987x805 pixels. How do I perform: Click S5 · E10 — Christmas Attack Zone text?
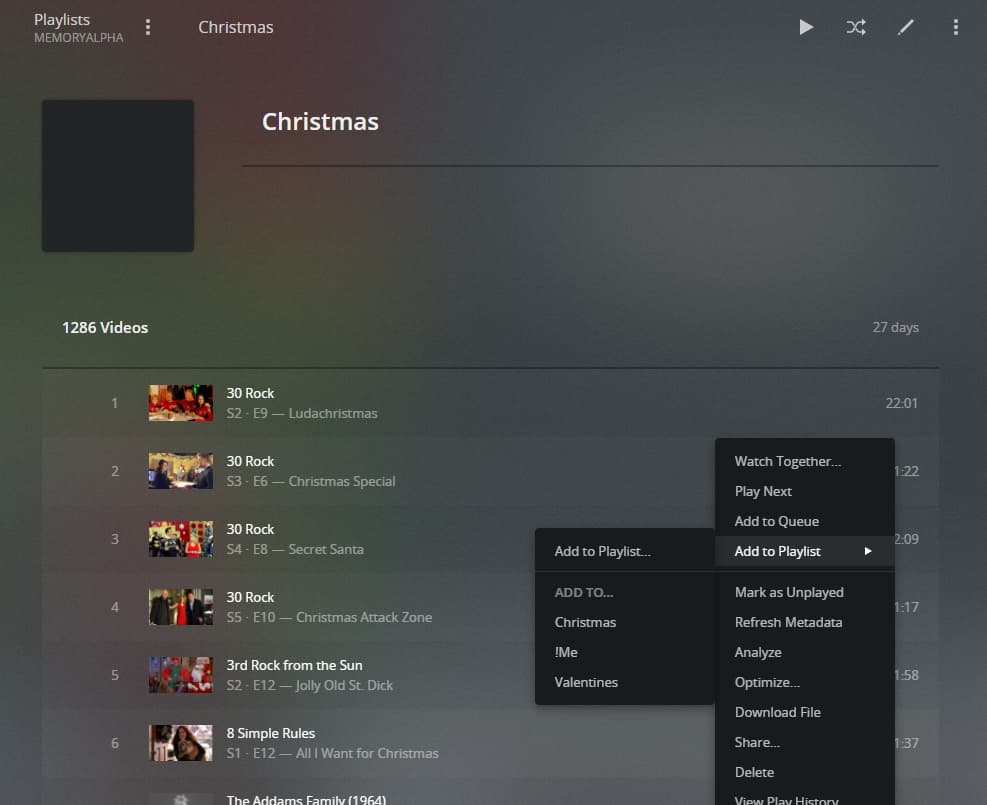pos(329,617)
